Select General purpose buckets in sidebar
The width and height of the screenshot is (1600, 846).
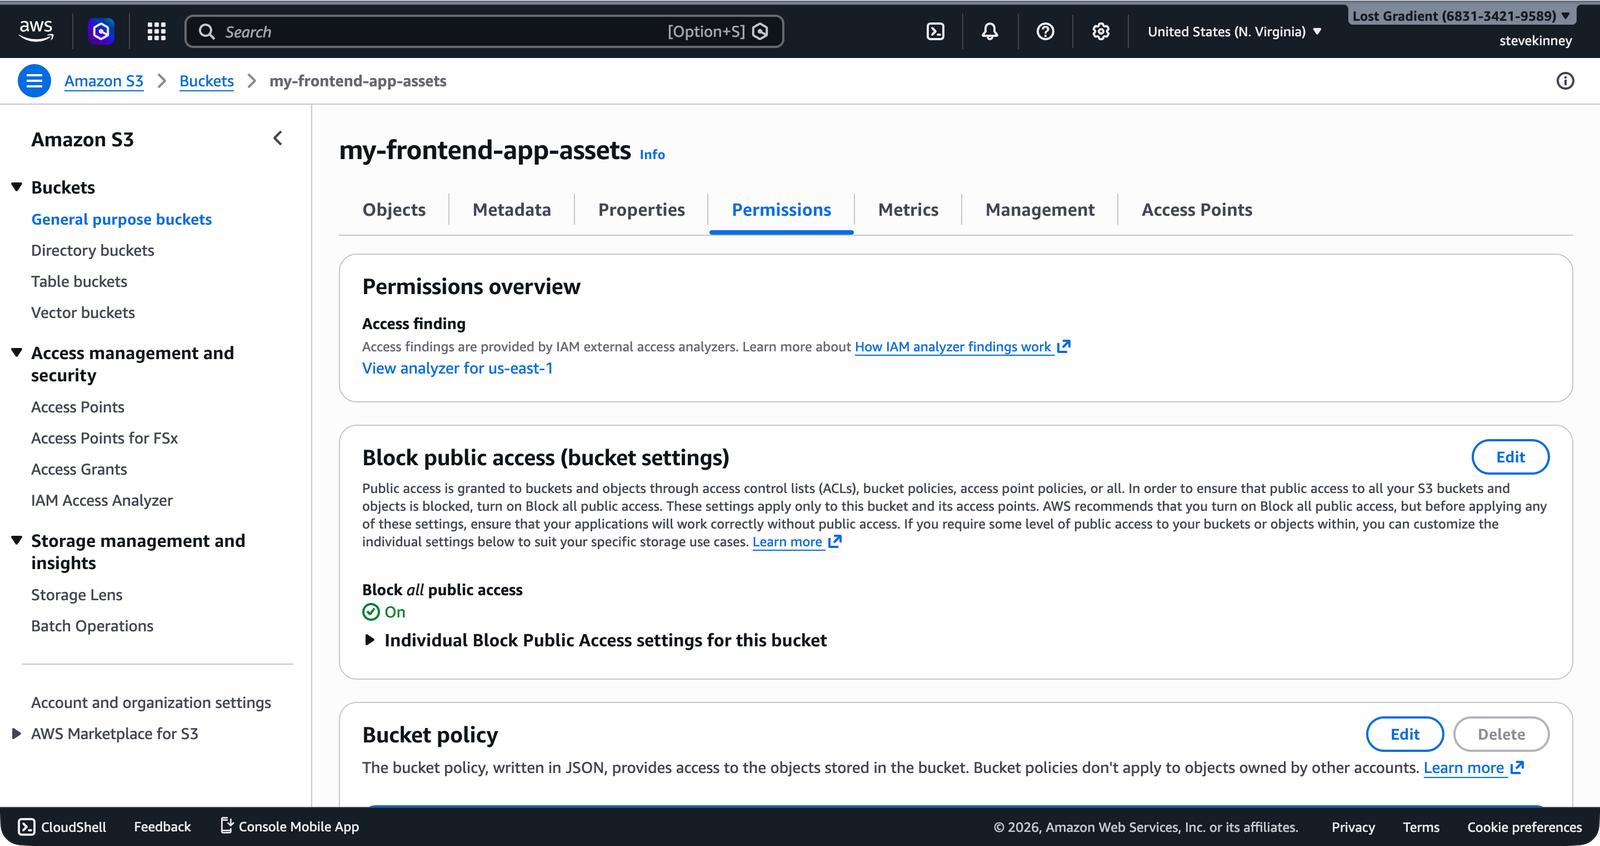(x=121, y=219)
